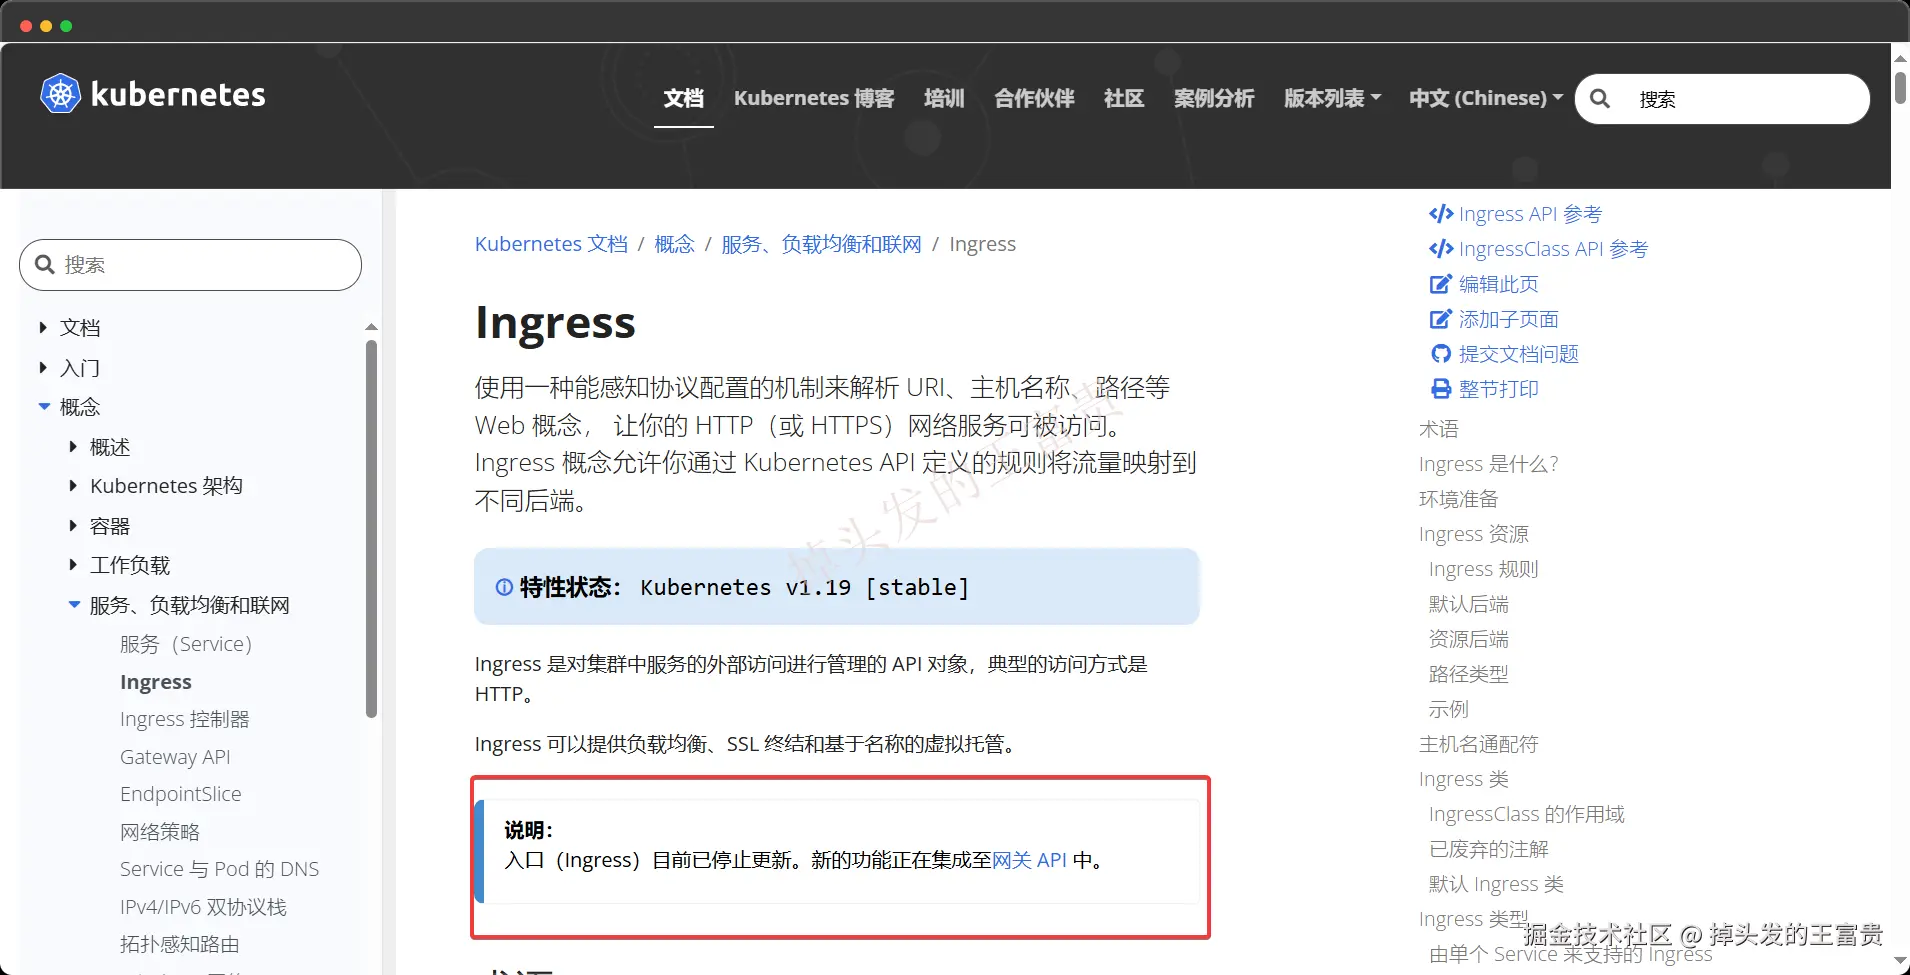Click the sidebar tree scrollbar thumb
This screenshot has width=1910, height=975.
click(371, 529)
